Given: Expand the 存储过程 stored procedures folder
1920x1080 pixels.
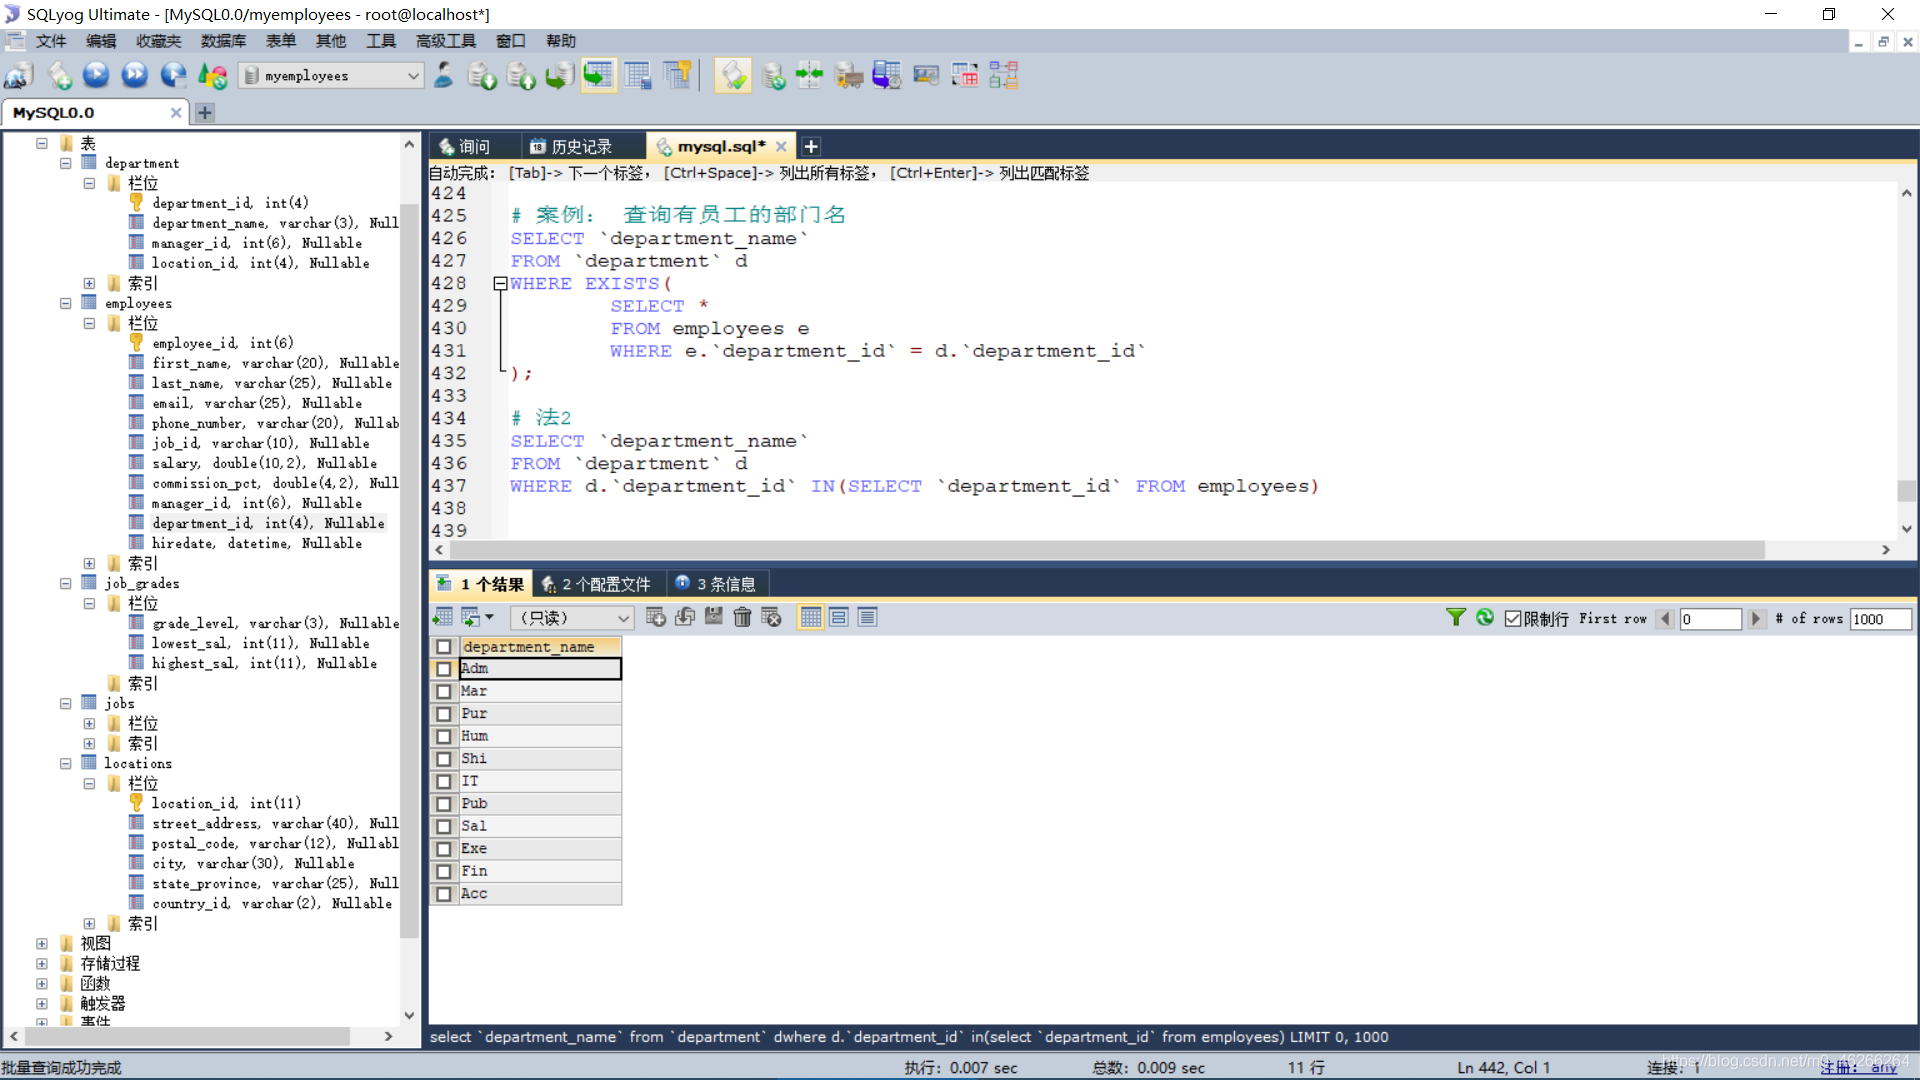Looking at the screenshot, I should coord(42,963).
